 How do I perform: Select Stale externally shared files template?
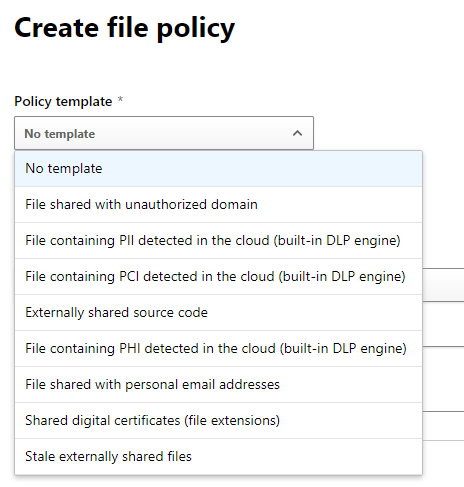218,457
